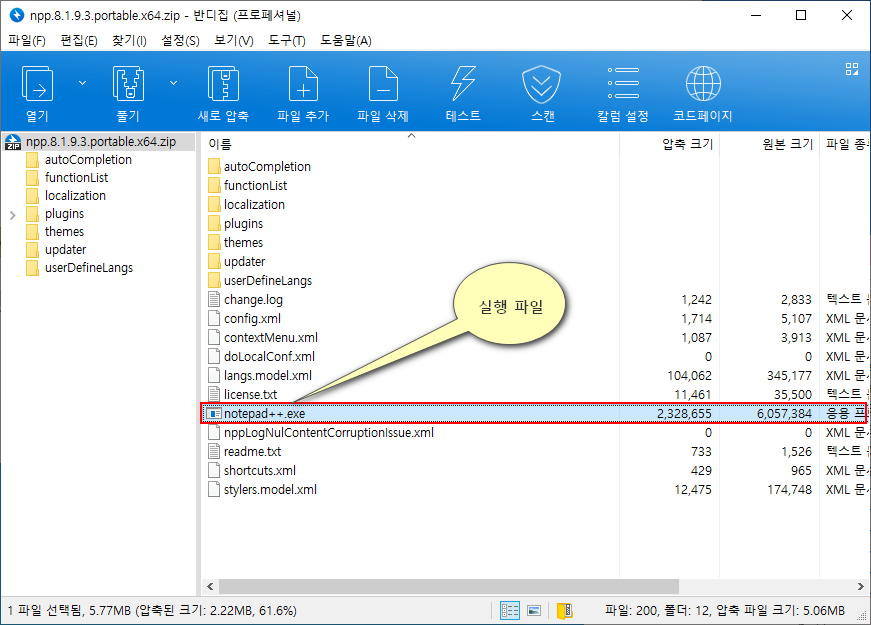871x625 pixels.
Task: Select updater folder in the left tree
Action: [66, 249]
